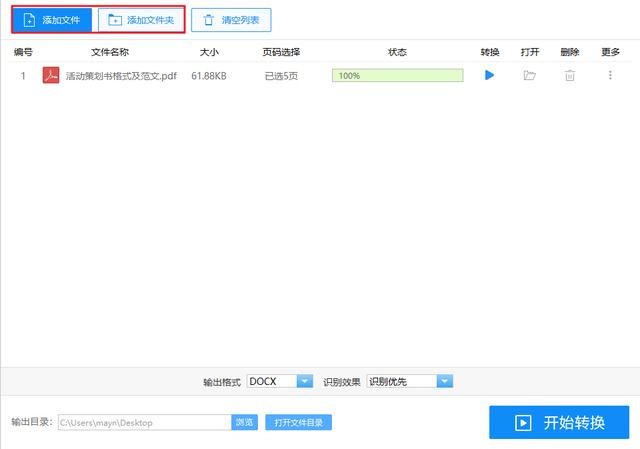Viewport: 640px width, 449px height.
Task: Click the 打开文件目录 button
Action: [x=298, y=422]
